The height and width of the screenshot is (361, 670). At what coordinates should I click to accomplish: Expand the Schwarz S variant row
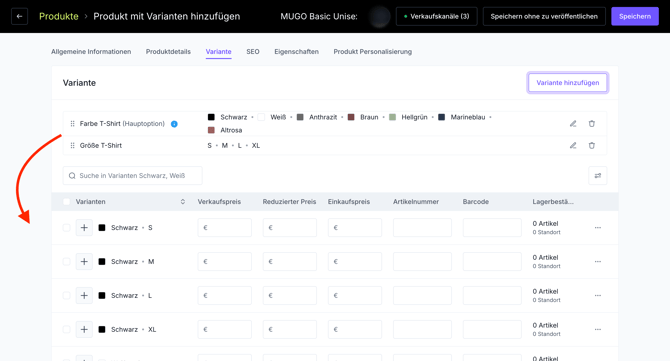click(84, 228)
